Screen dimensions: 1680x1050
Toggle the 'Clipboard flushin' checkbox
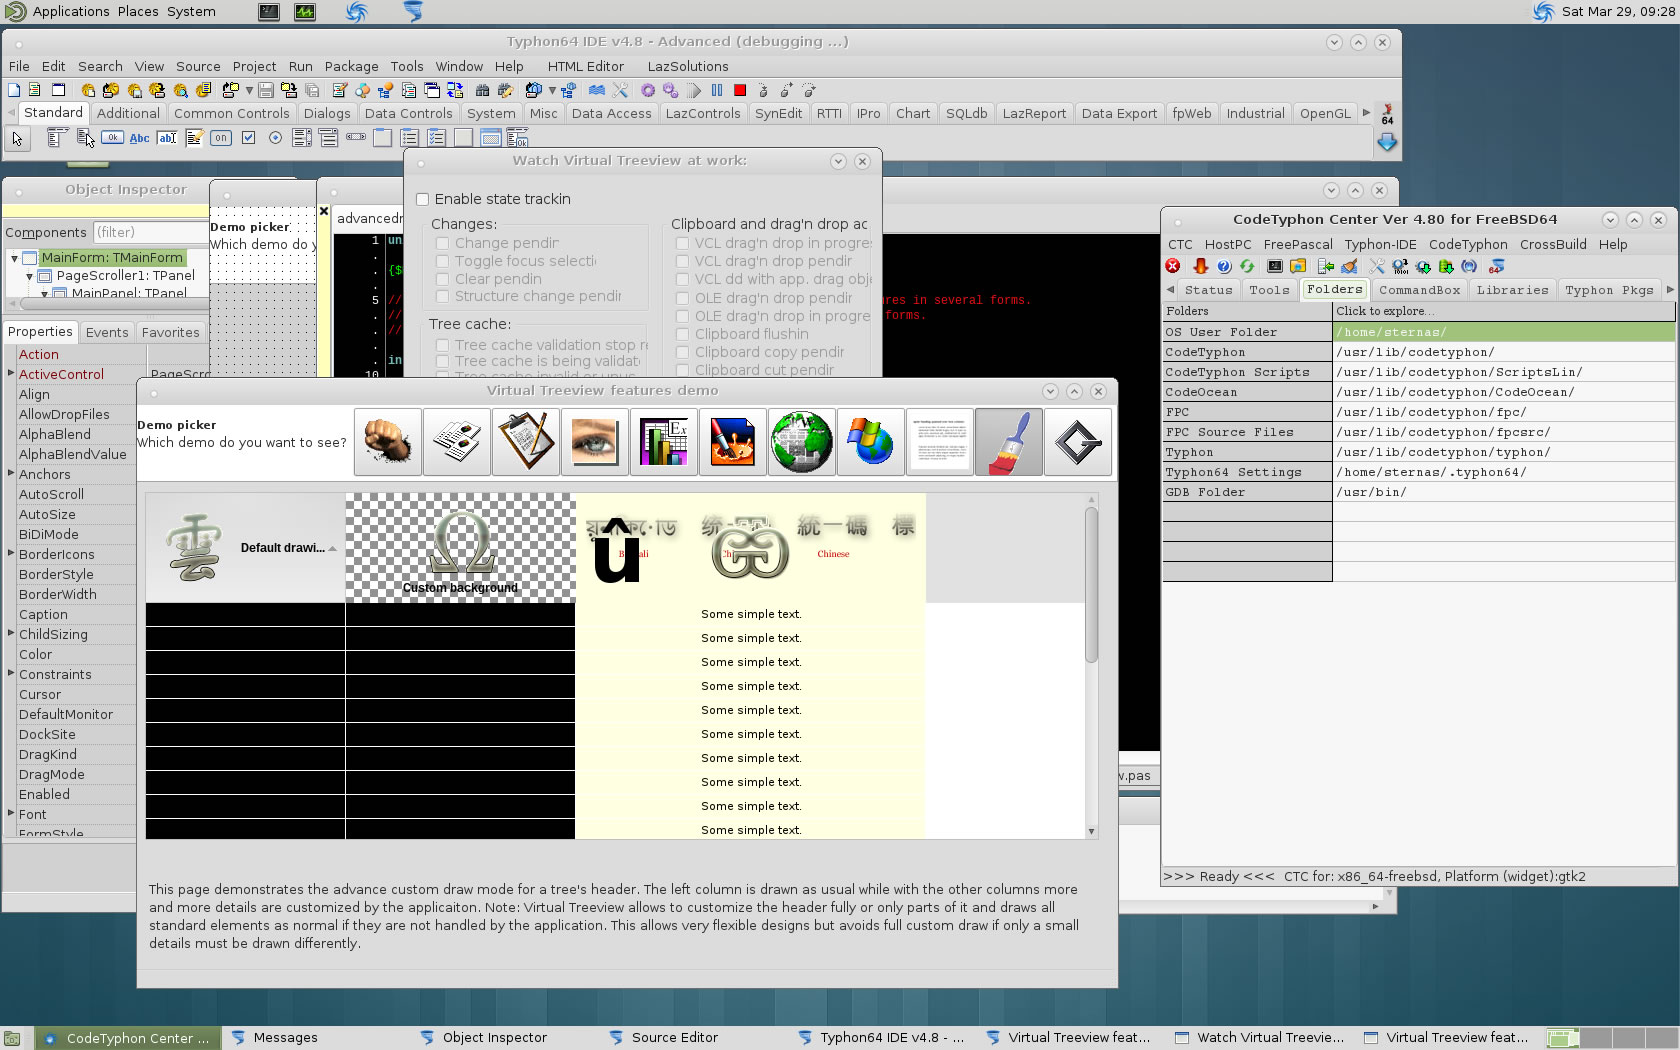point(682,334)
